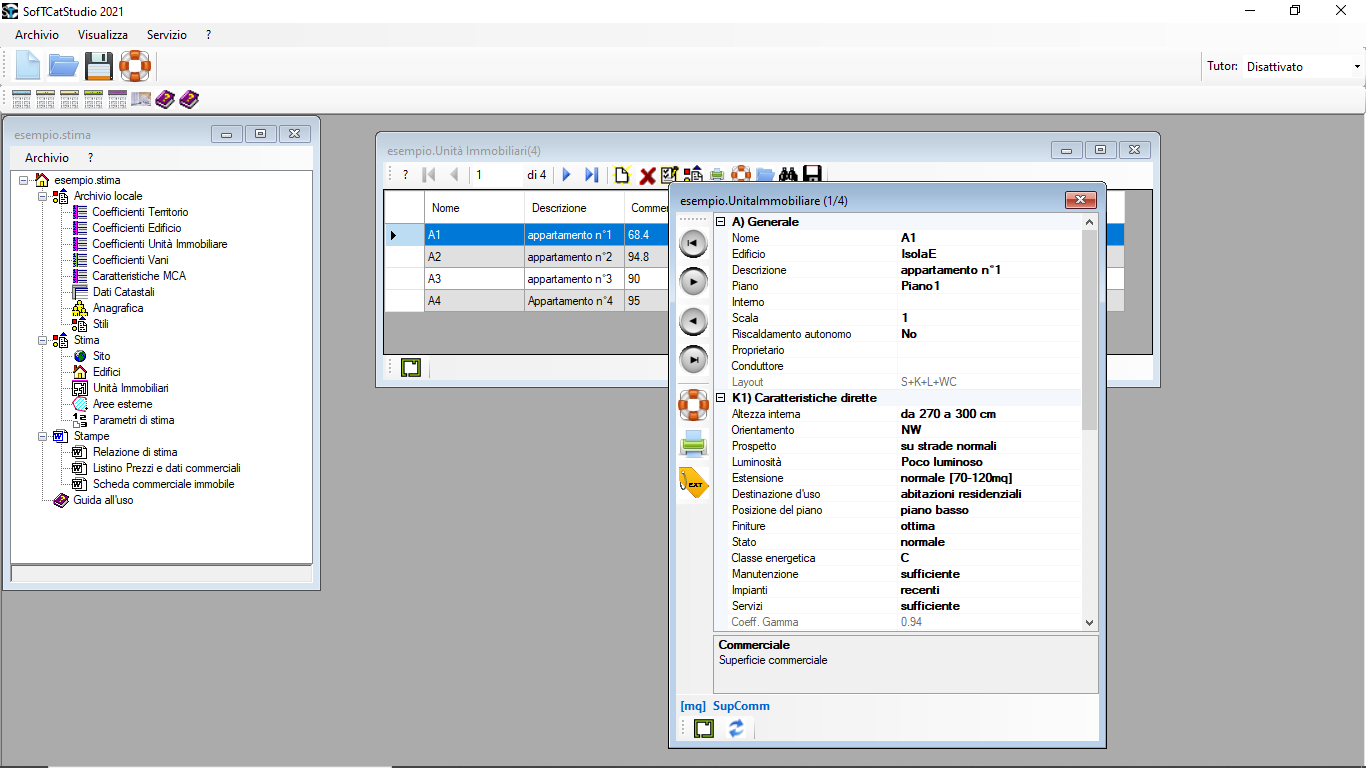Click the map image icon in second toolbar

click(x=141, y=99)
